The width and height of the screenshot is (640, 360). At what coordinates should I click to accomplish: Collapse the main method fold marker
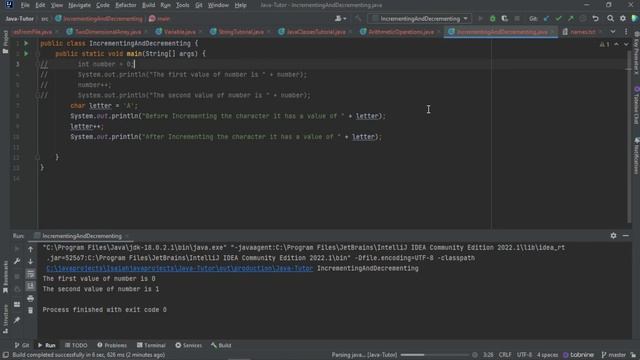pos(37,54)
